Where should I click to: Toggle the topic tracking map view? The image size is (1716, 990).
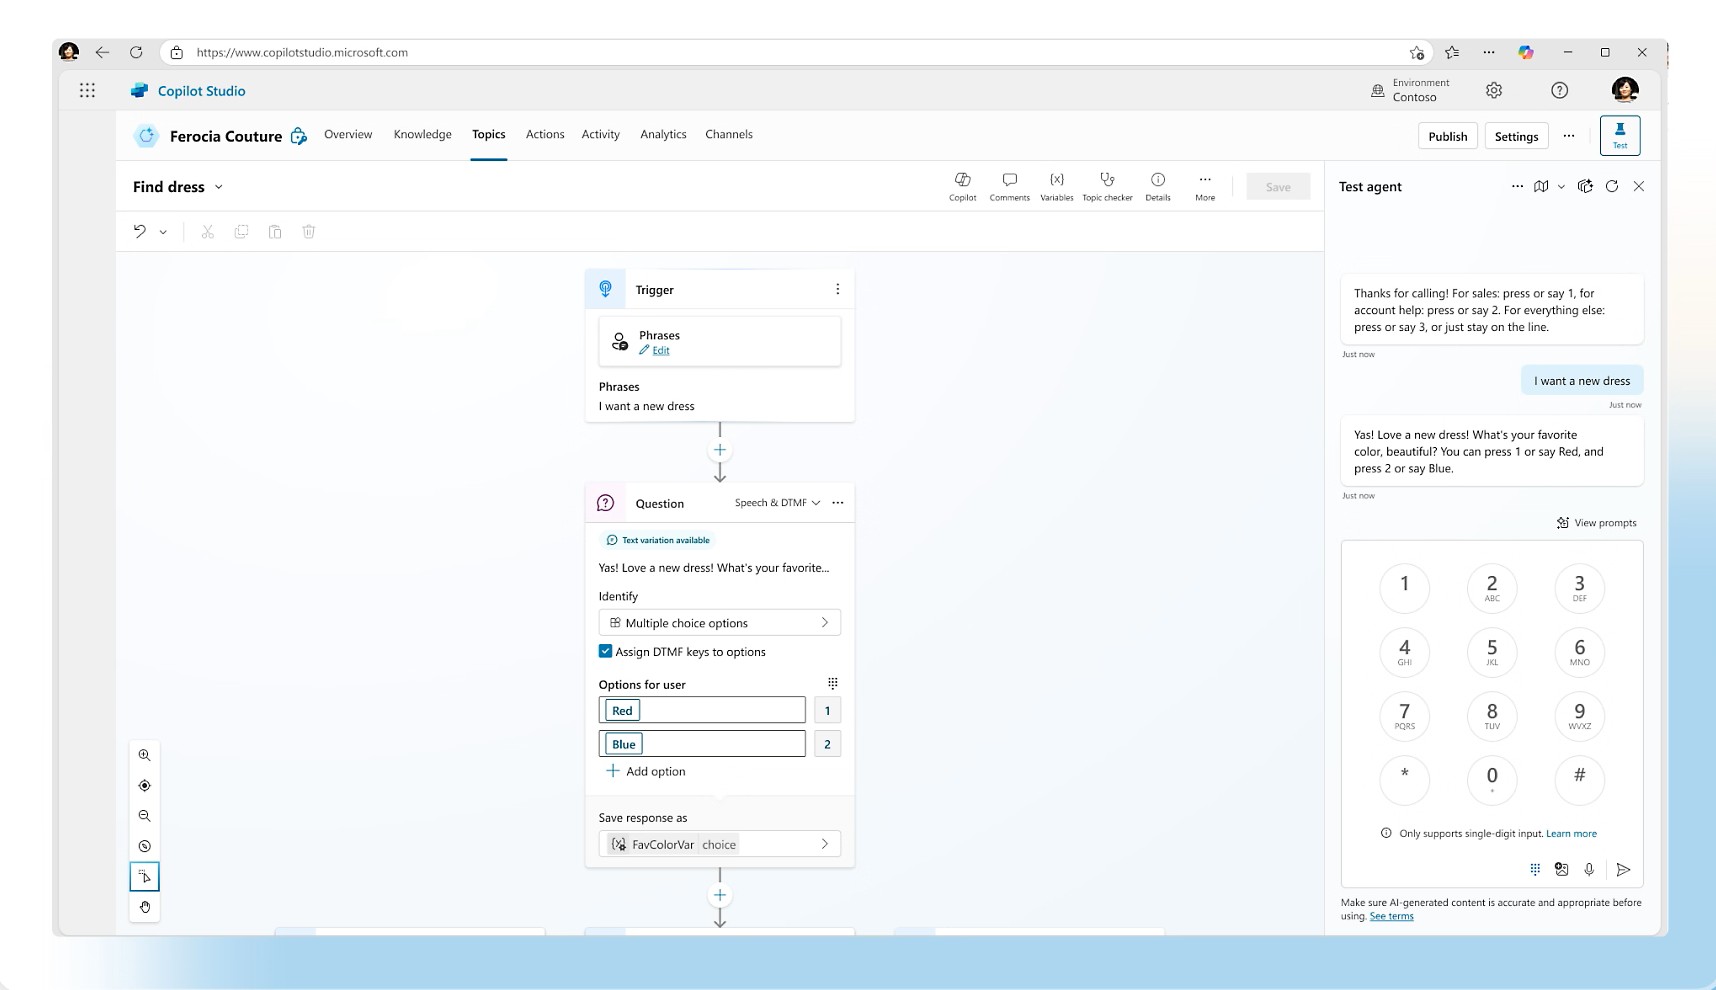[x=1541, y=186]
